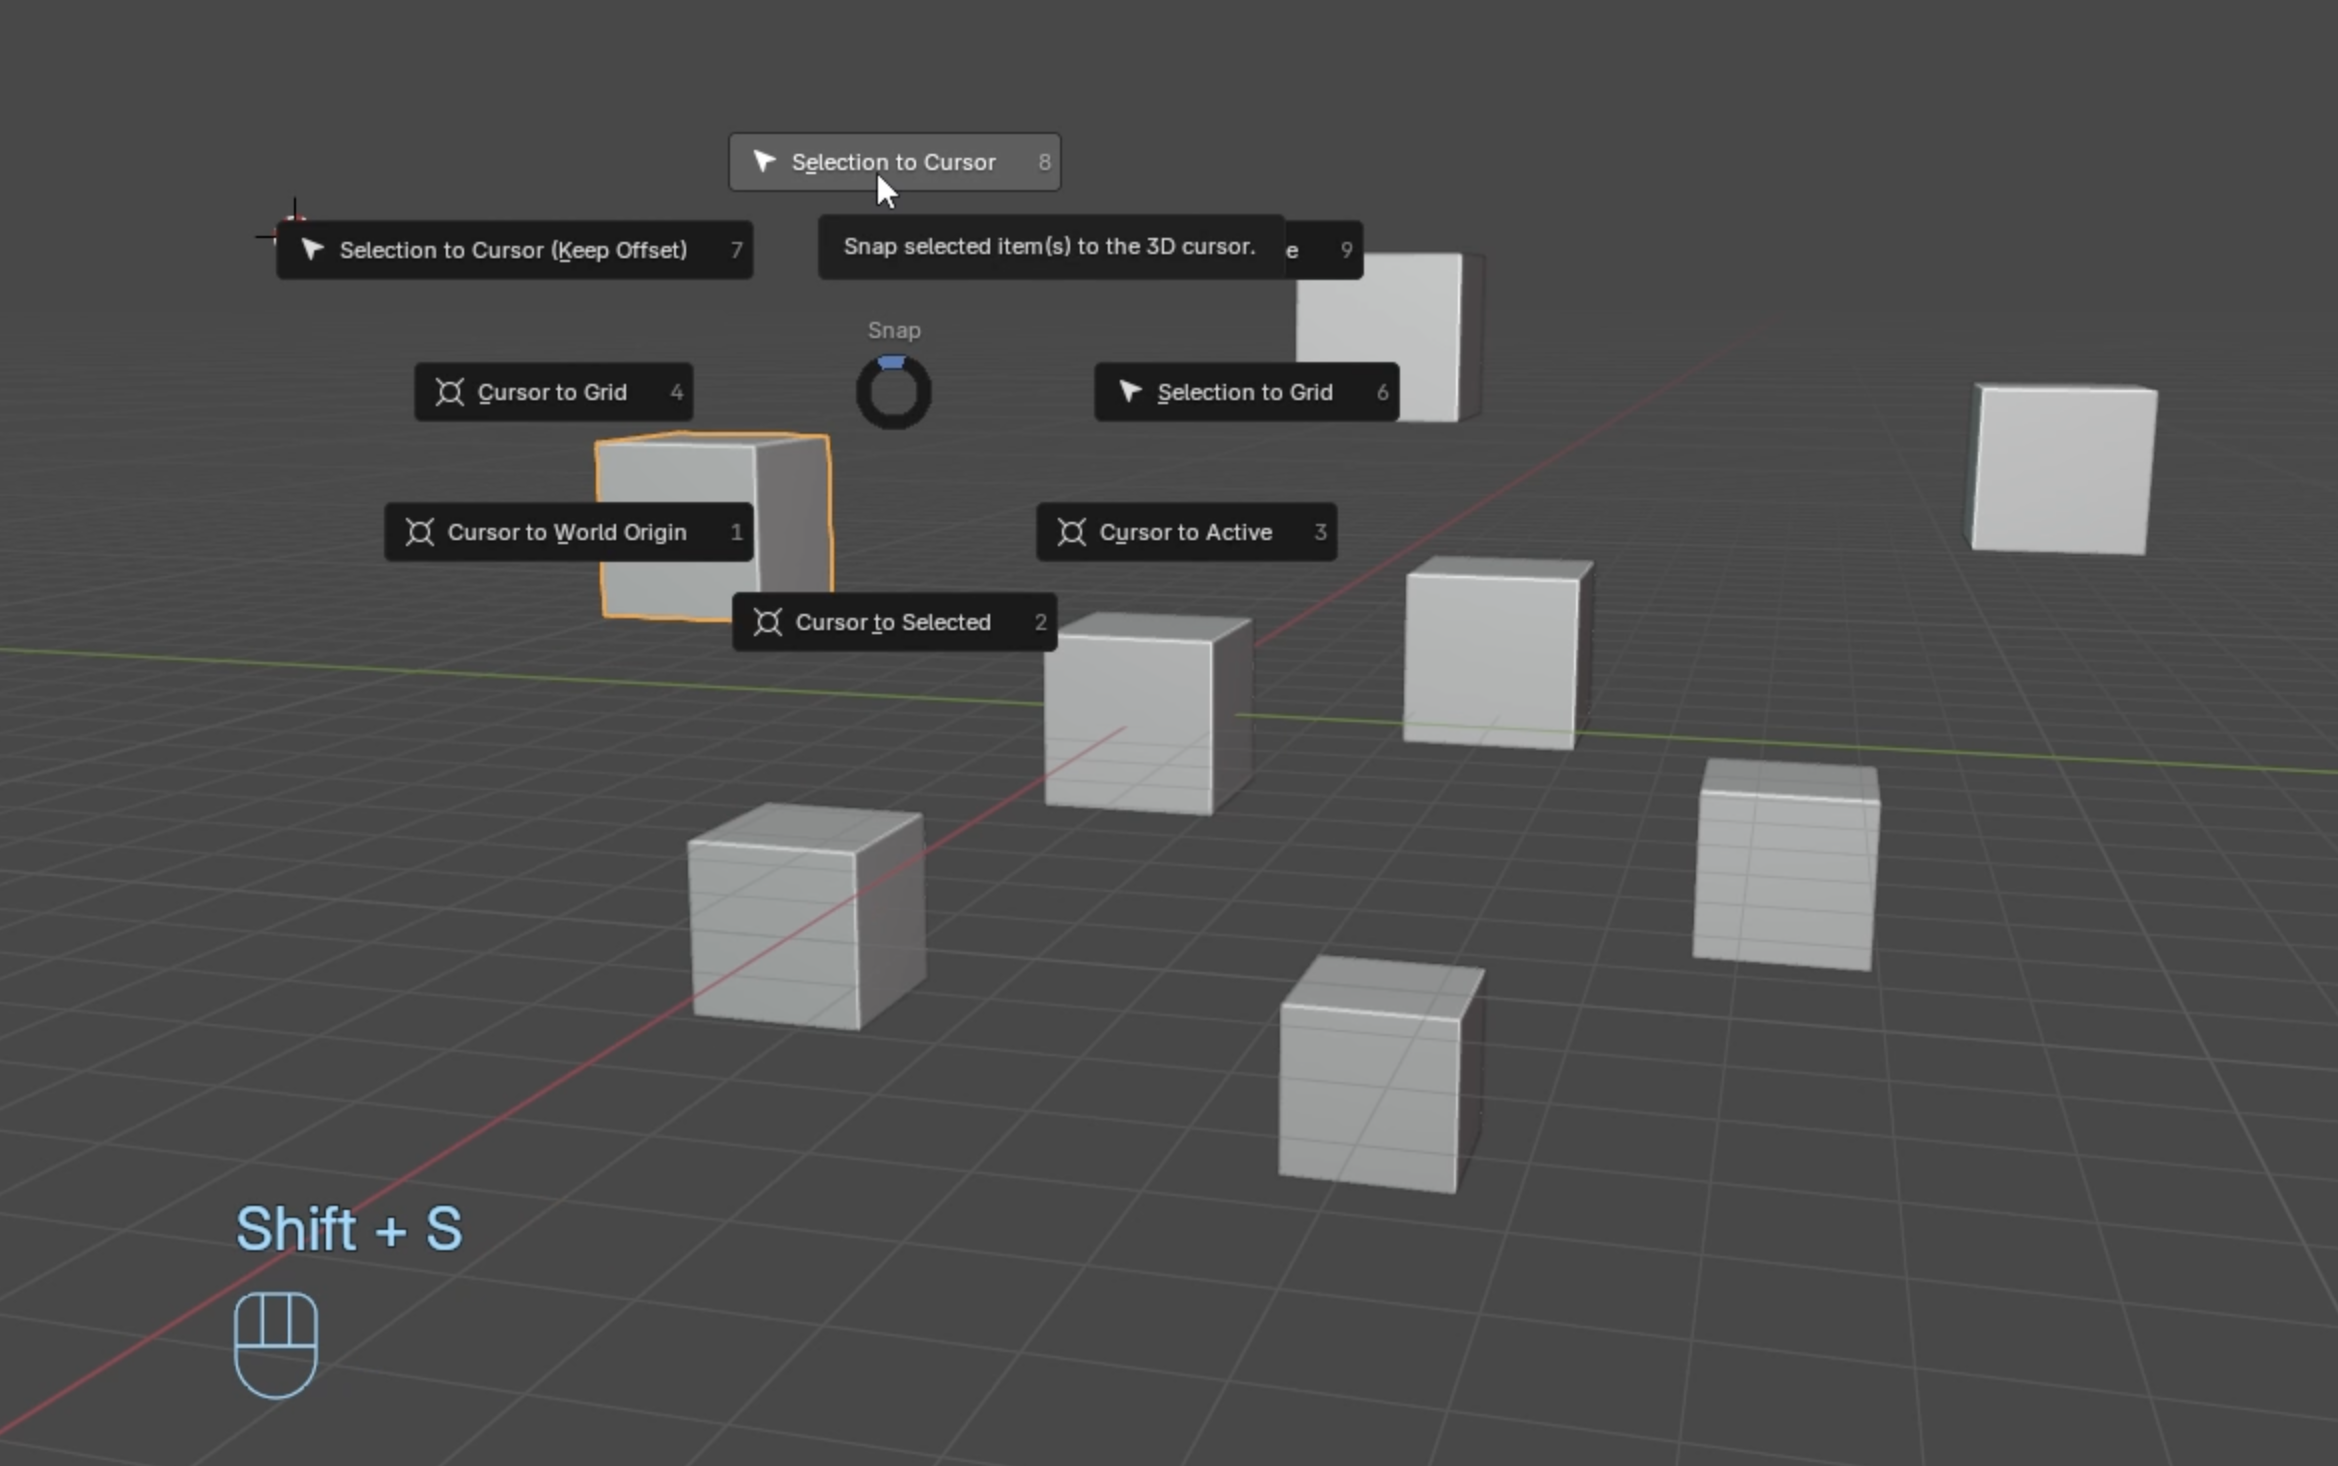Click the Cursor to Active cursor icon
The width and height of the screenshot is (2338, 1466).
coord(1071,532)
